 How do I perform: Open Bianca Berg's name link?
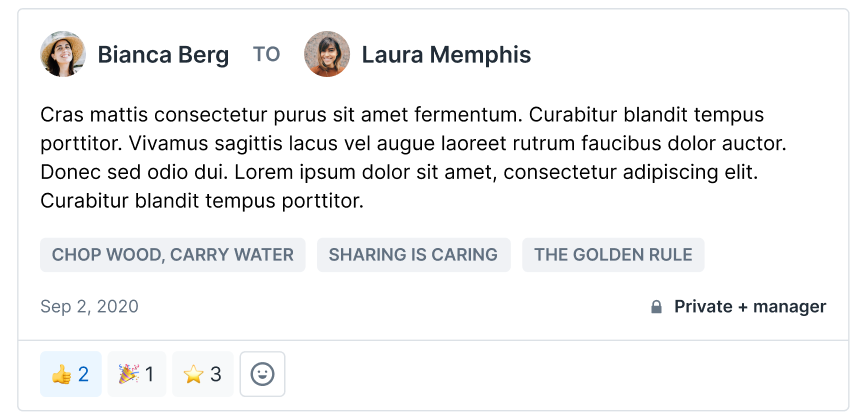pyautogui.click(x=163, y=55)
